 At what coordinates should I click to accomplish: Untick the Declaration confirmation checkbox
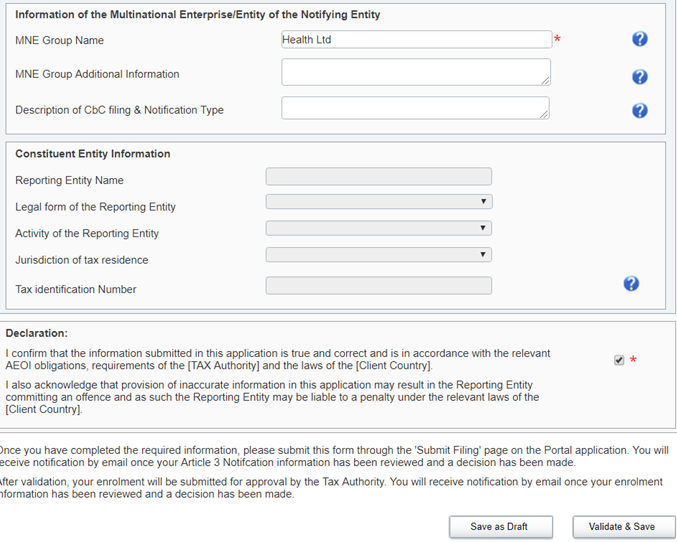click(619, 360)
